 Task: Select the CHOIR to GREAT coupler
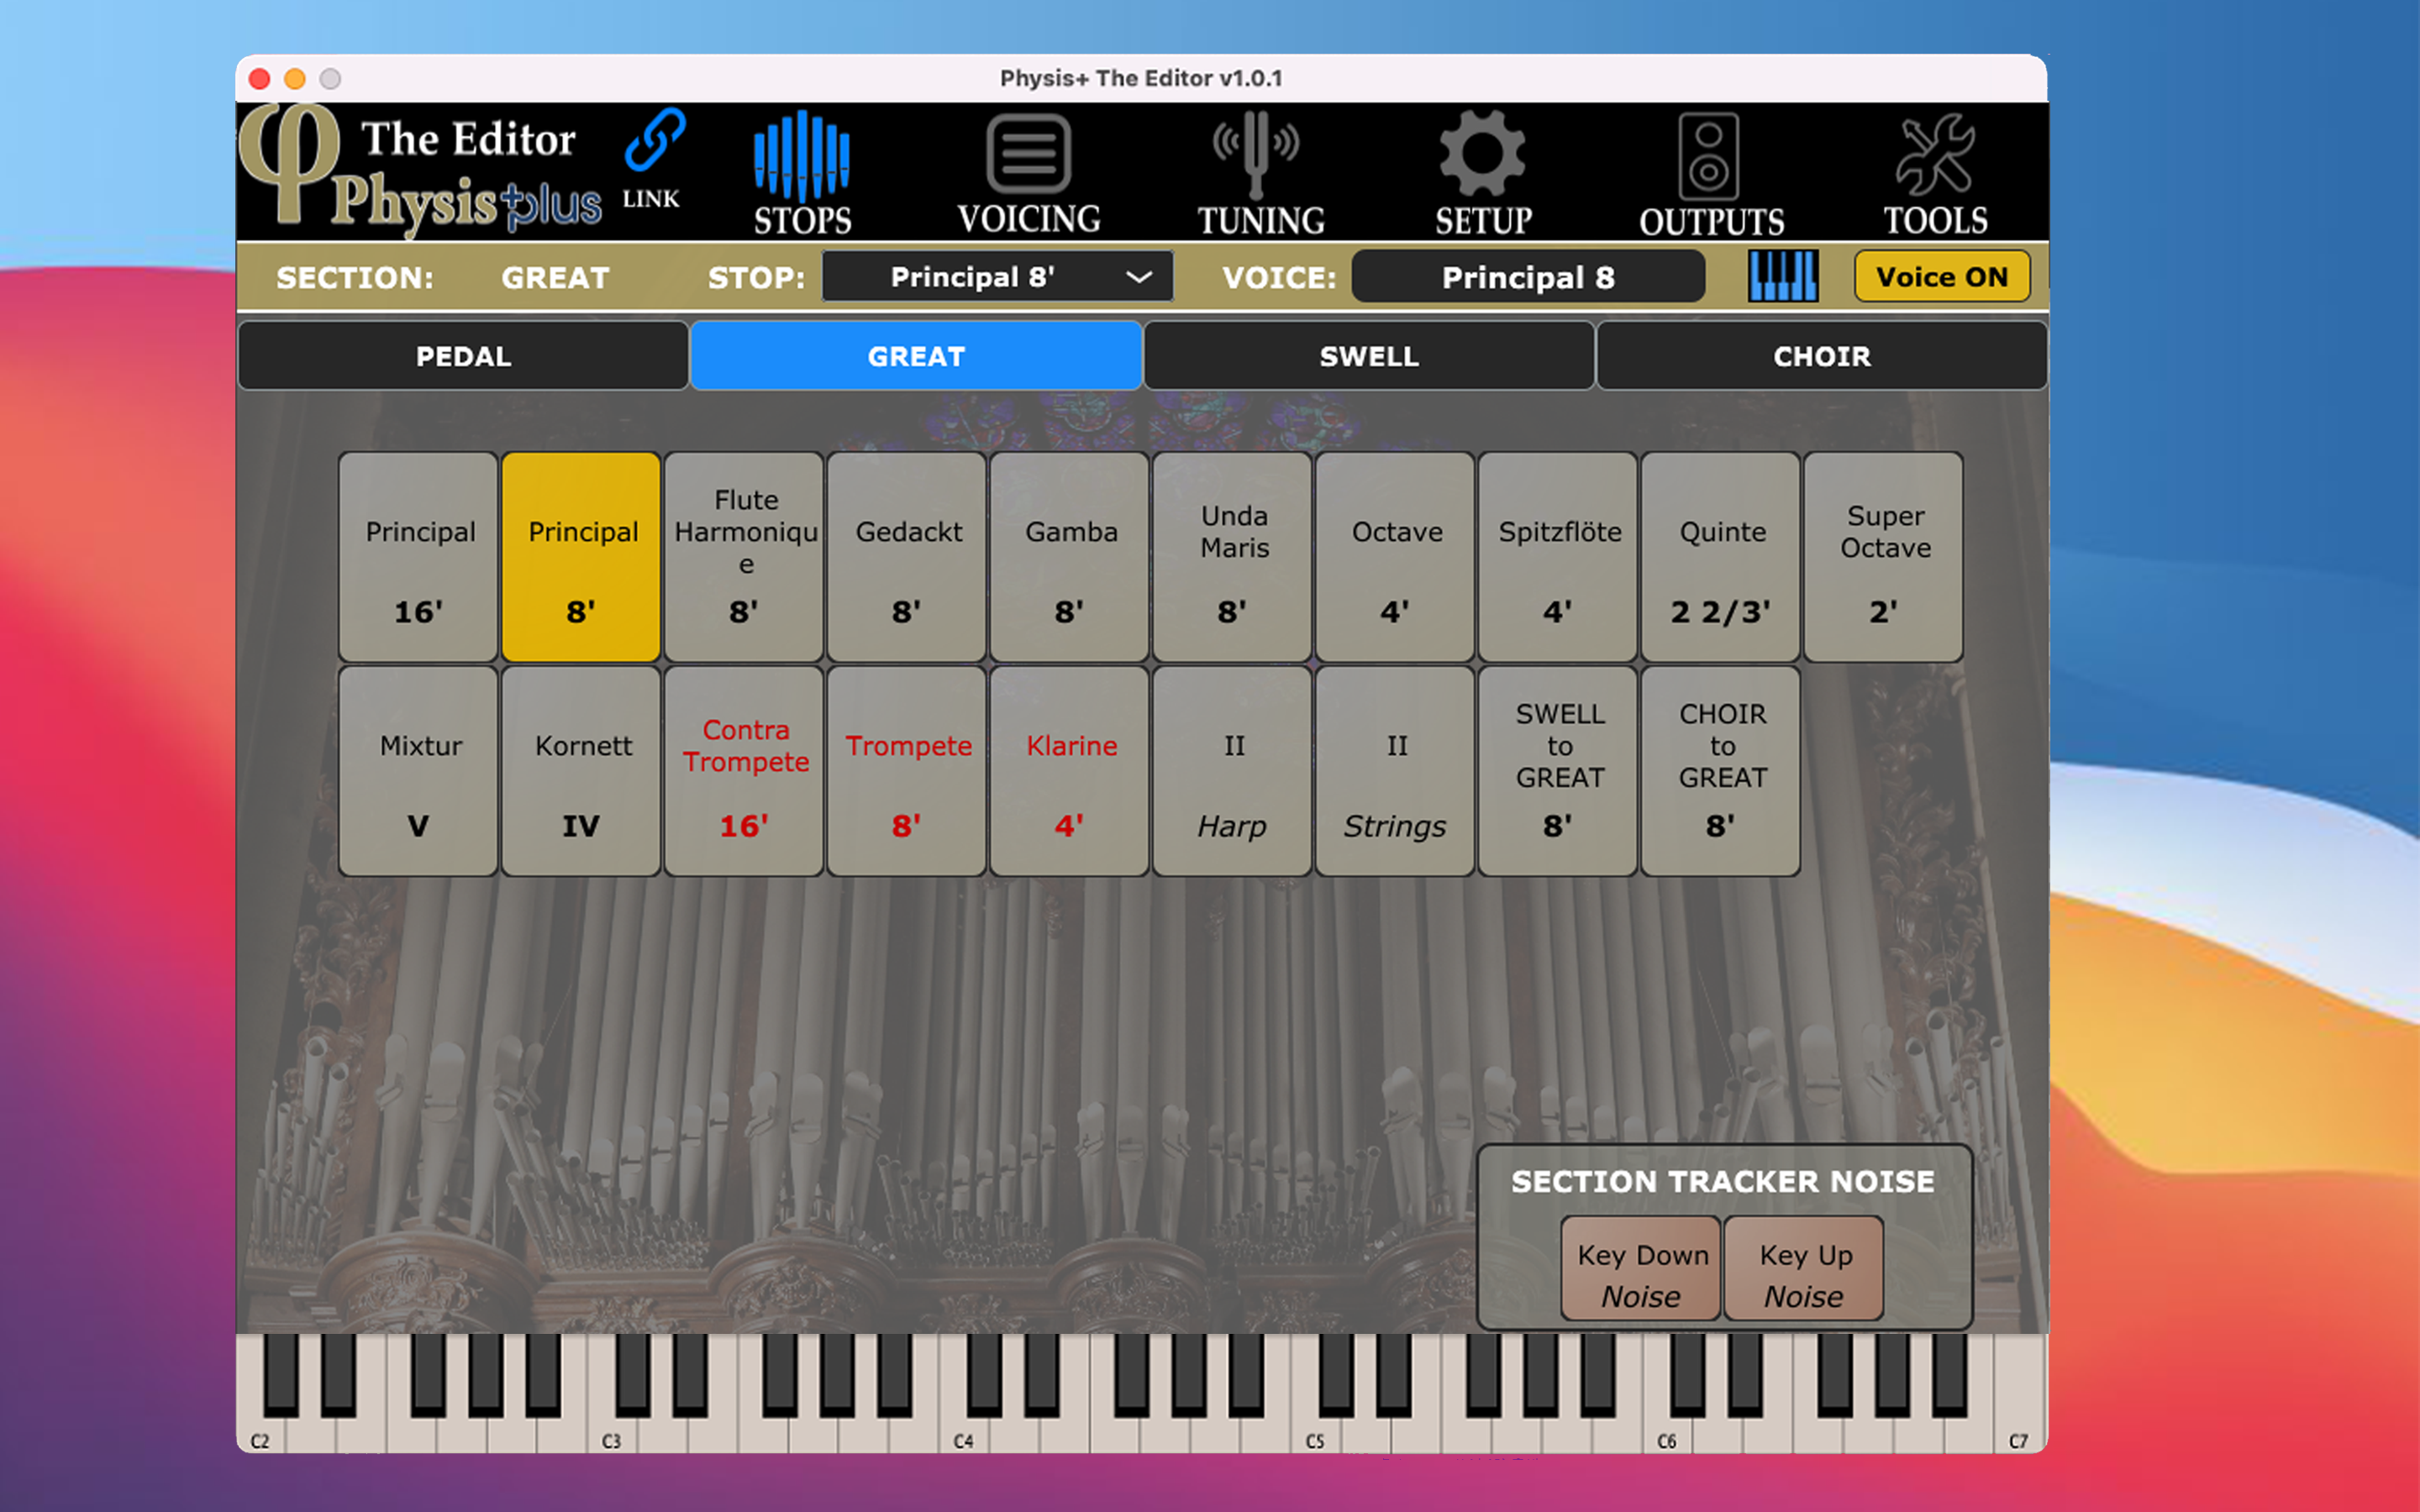pyautogui.click(x=1721, y=771)
